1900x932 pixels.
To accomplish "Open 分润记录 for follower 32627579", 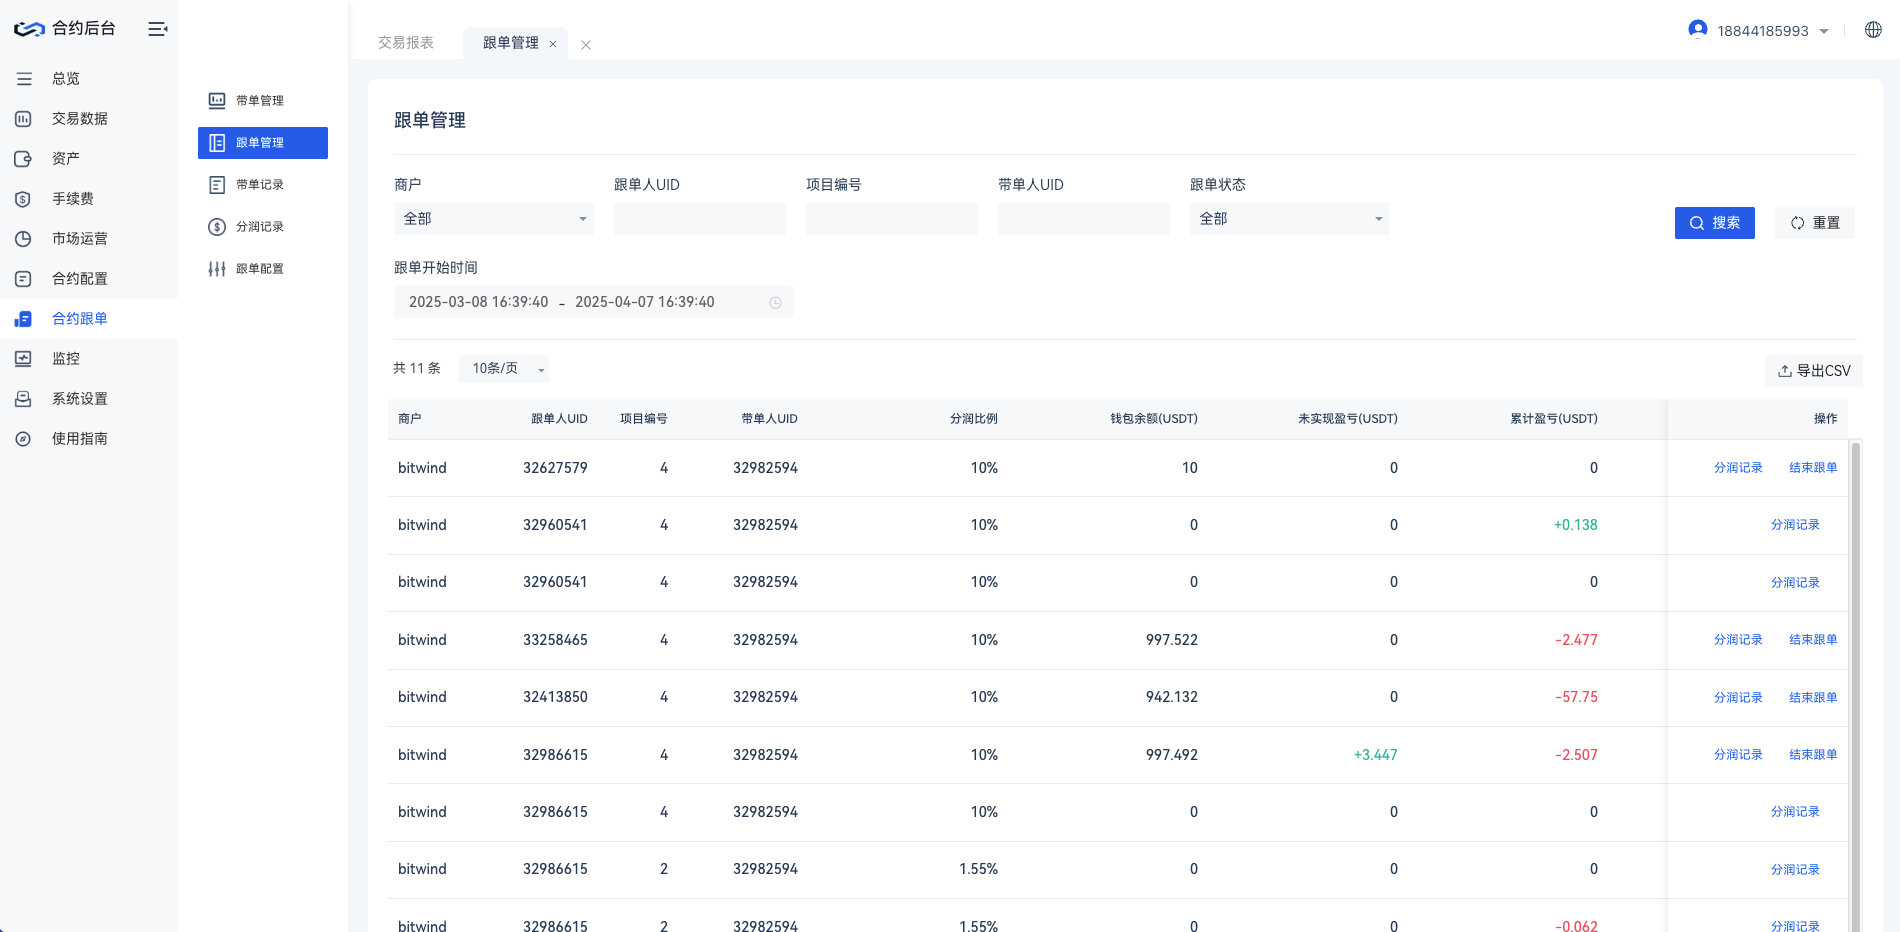I will [1738, 468].
